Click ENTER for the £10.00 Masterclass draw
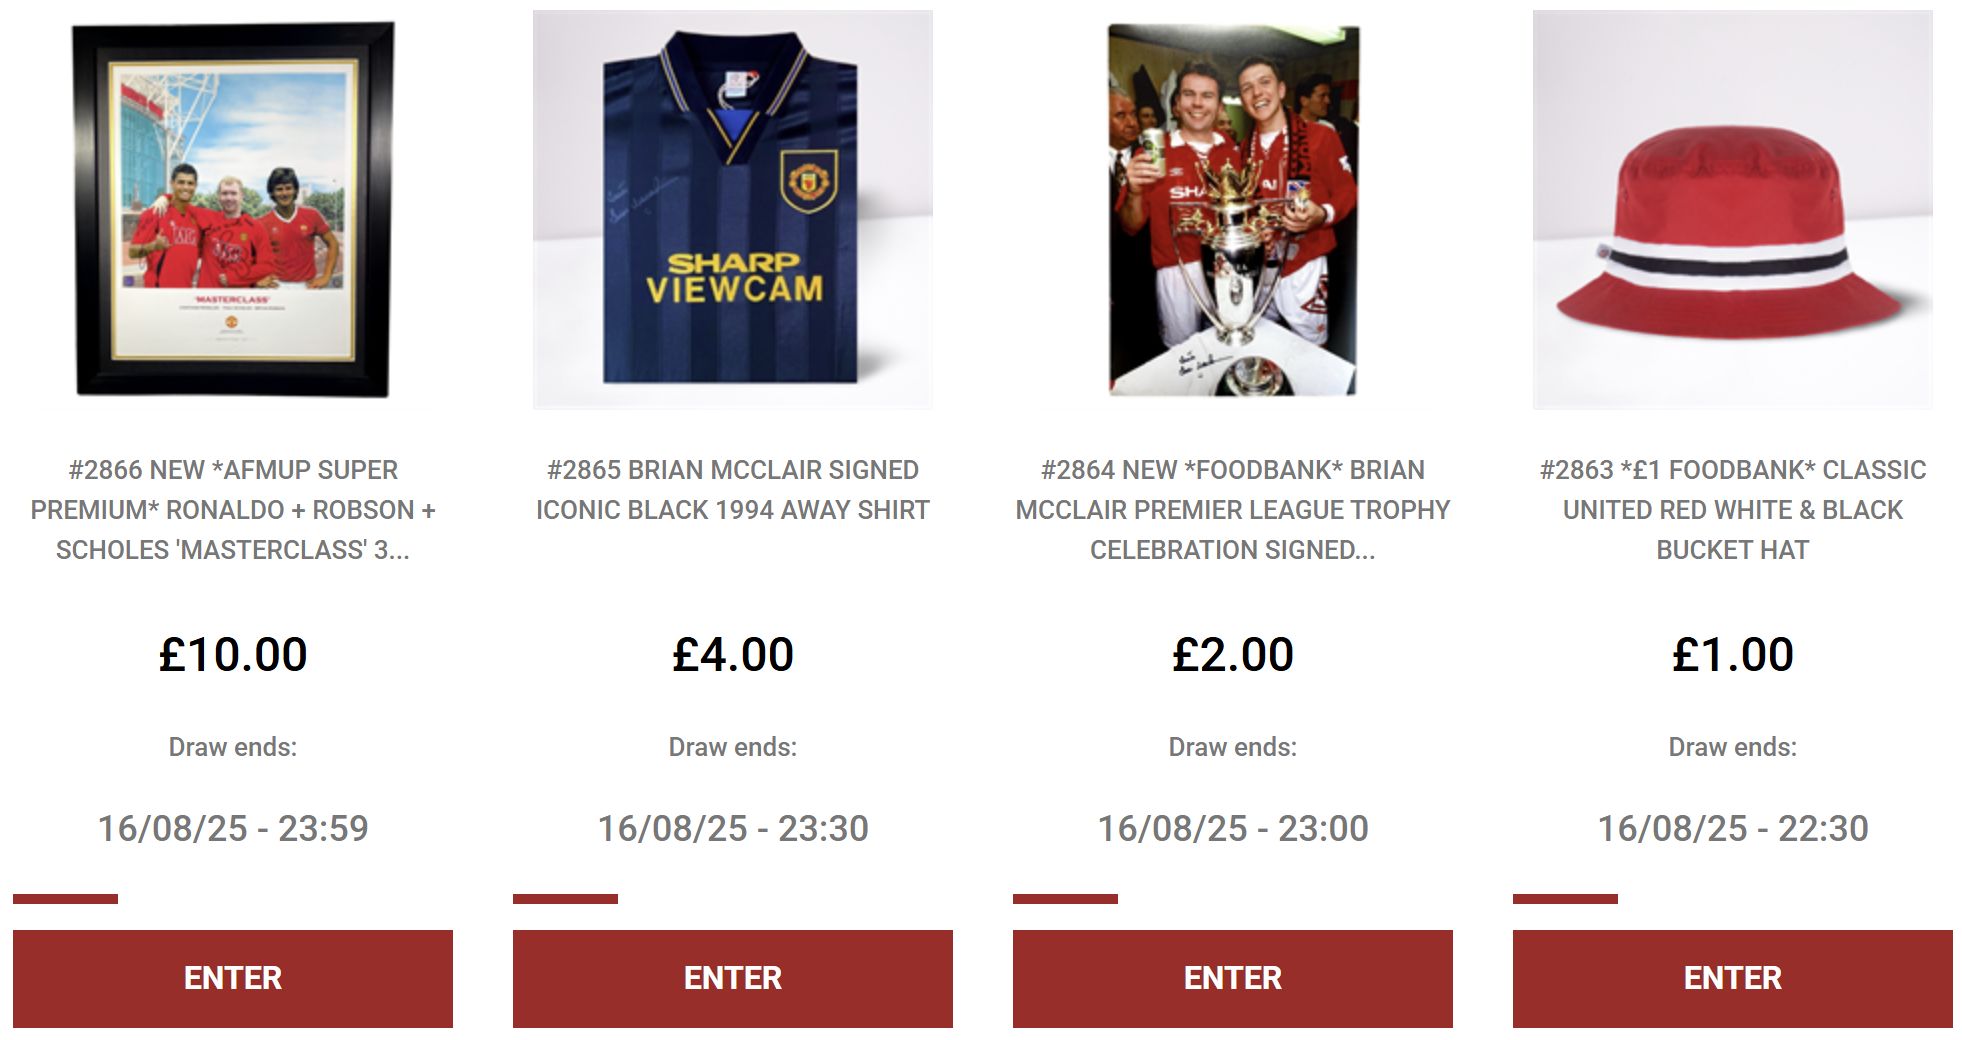This screenshot has width=1962, height=1040. 233,978
